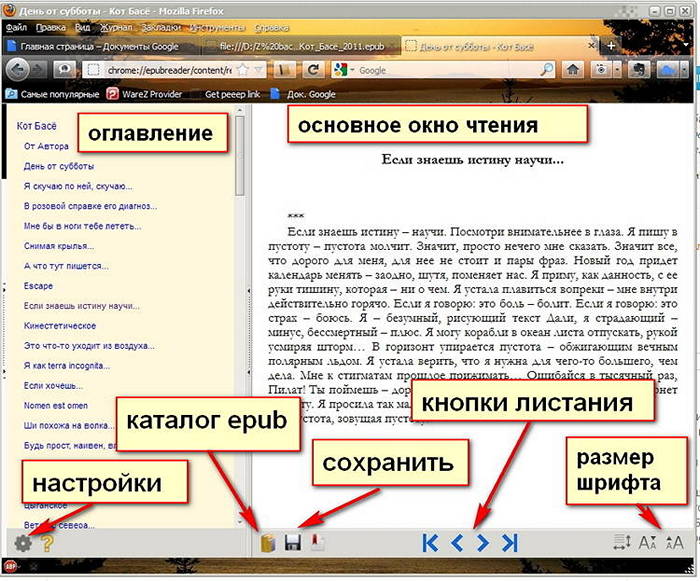Click the yellow question mark help icon
This screenshot has height=581, width=700.
point(46,543)
